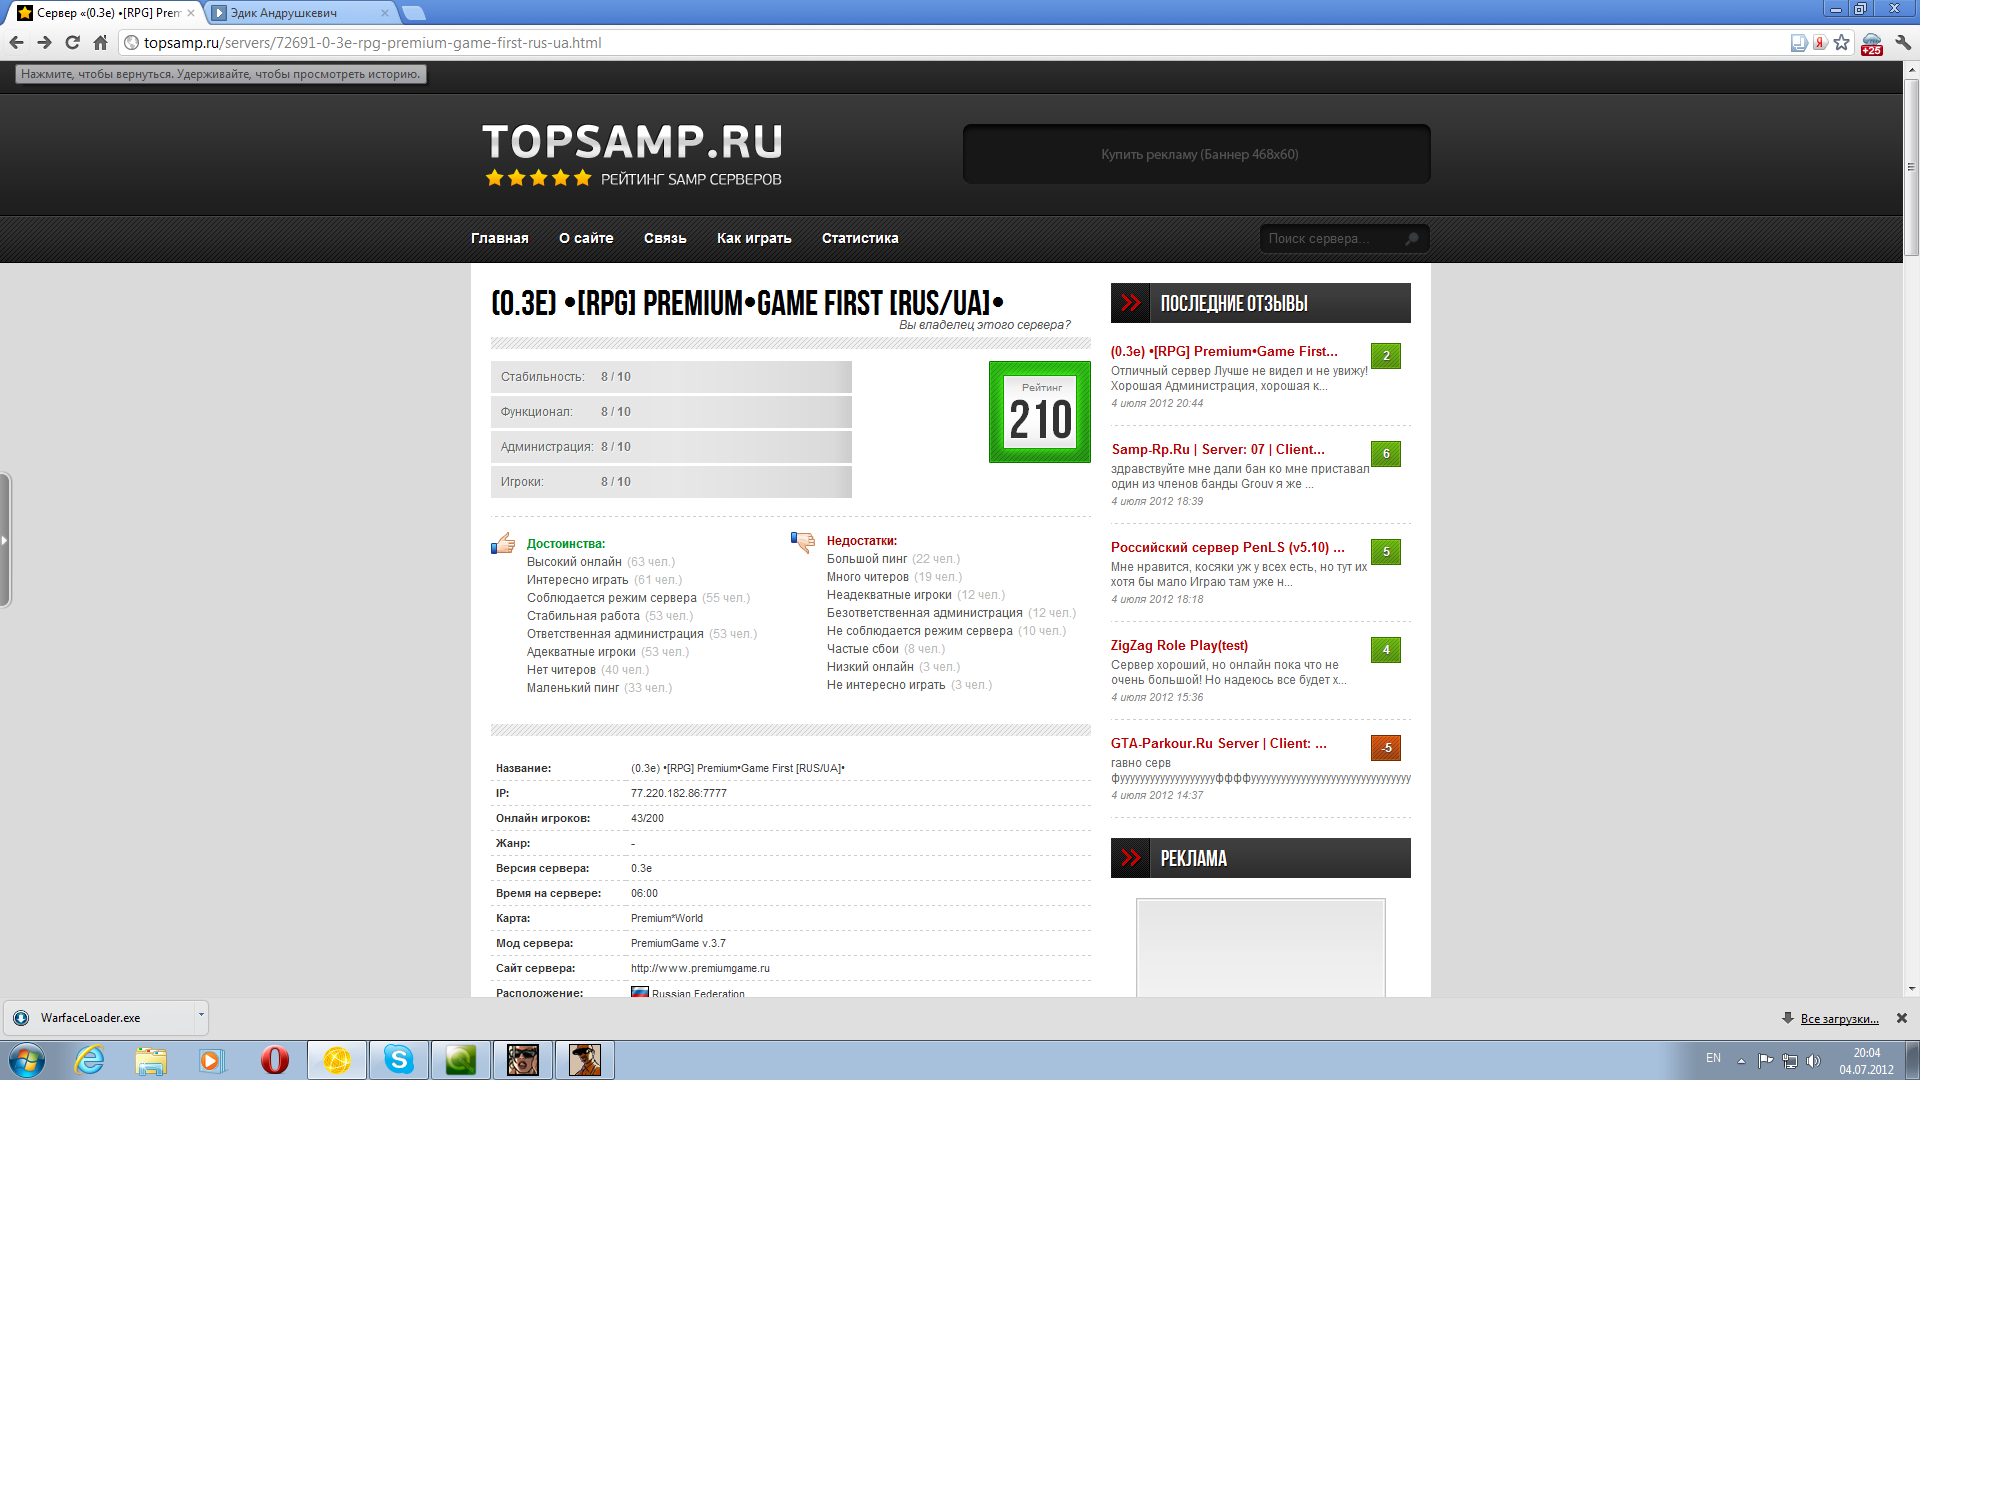Image resolution: width=2000 pixels, height=1500 pixels.
Task: Click the Стабильность 8 / 10 score bar
Action: [671, 377]
